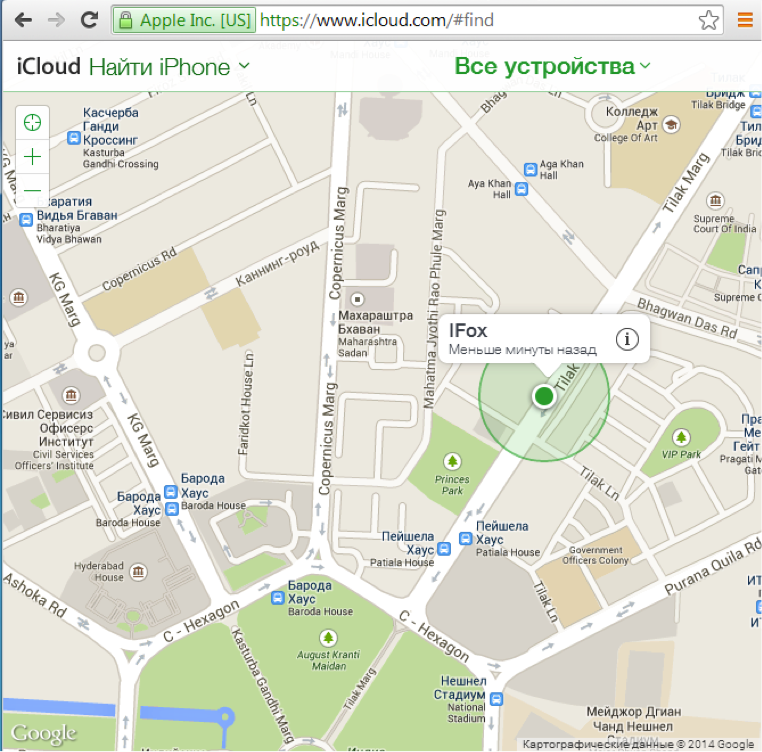Click the Apple Inc. [US] security badge

tap(185, 20)
